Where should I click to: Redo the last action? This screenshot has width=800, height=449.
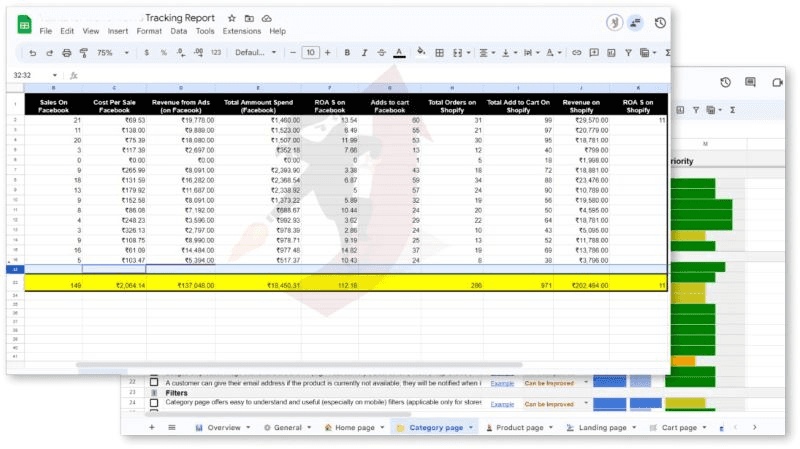pyautogui.click(x=49, y=53)
